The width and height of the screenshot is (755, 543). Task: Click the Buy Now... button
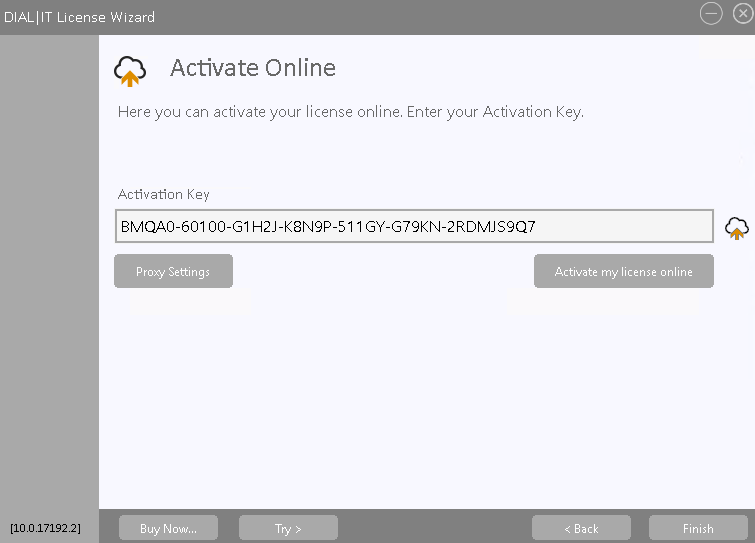(x=169, y=528)
